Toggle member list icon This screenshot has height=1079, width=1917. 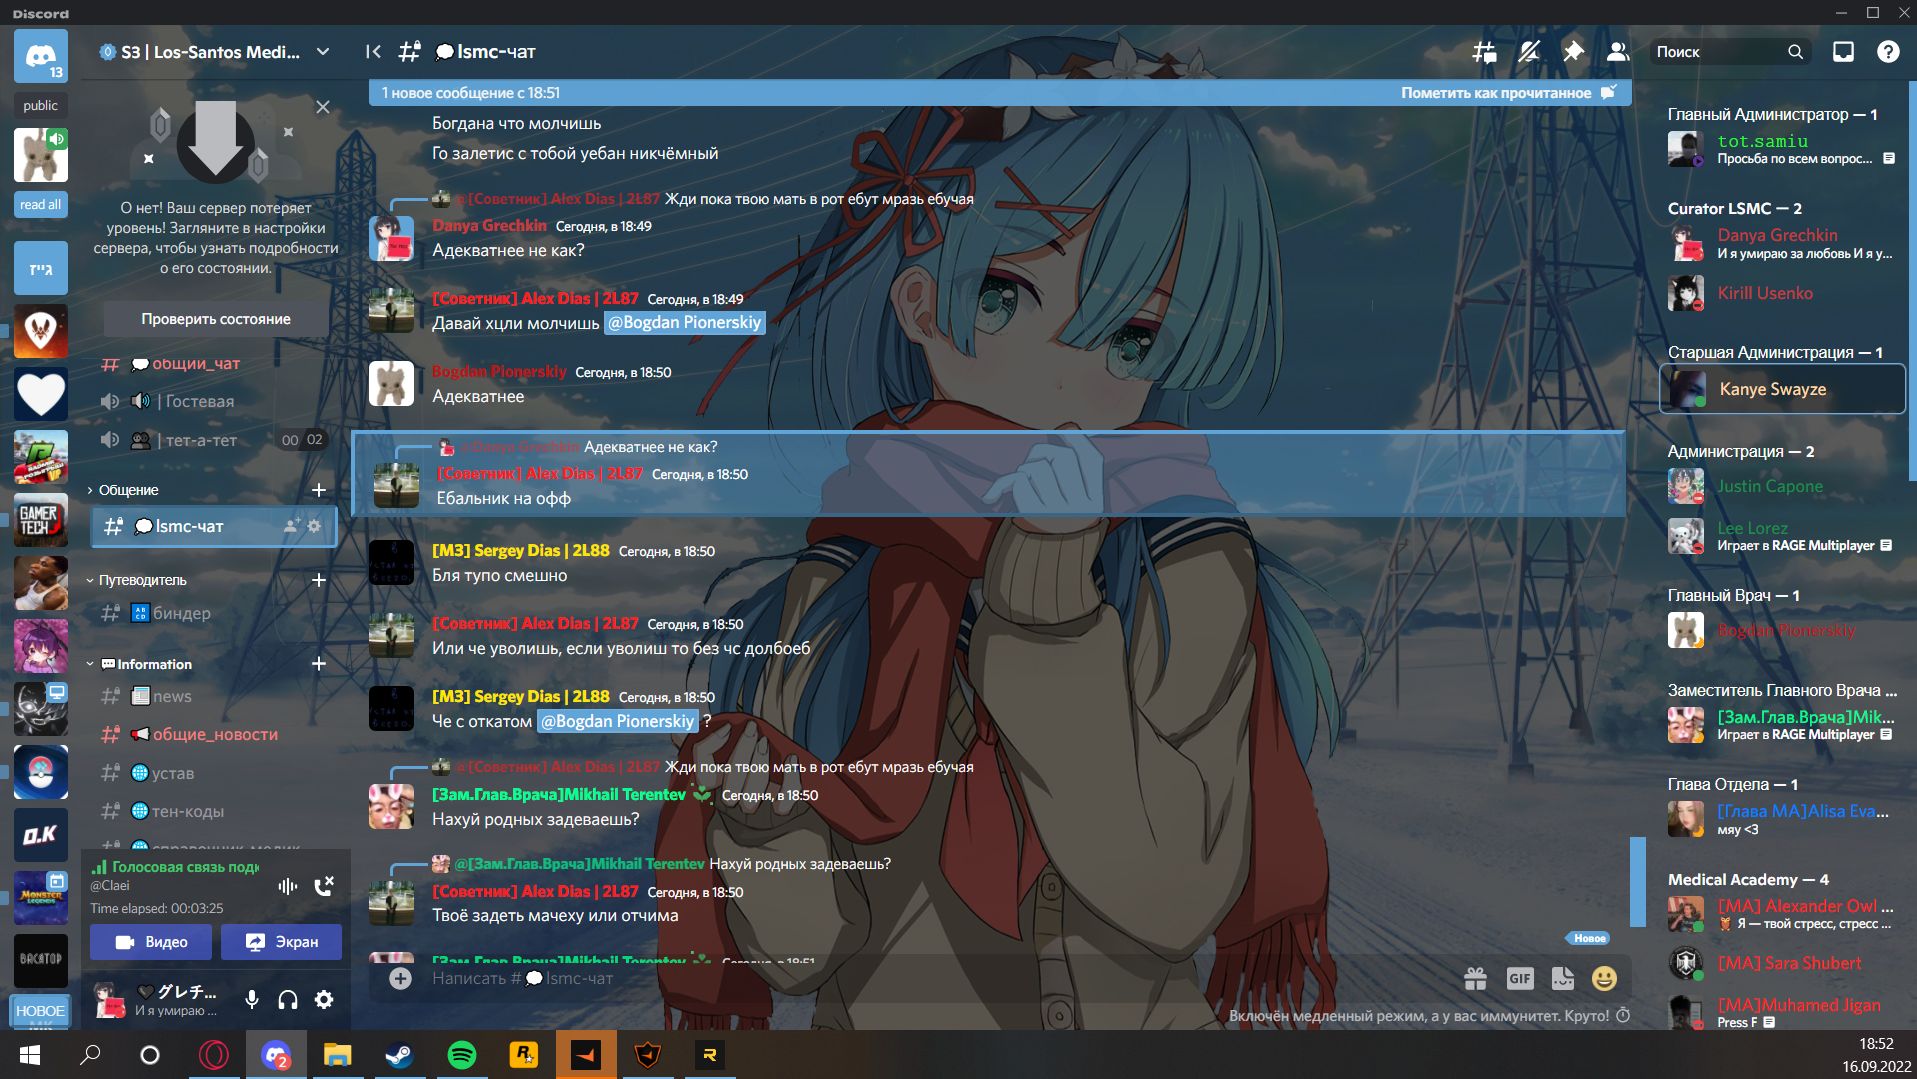pyautogui.click(x=1617, y=52)
